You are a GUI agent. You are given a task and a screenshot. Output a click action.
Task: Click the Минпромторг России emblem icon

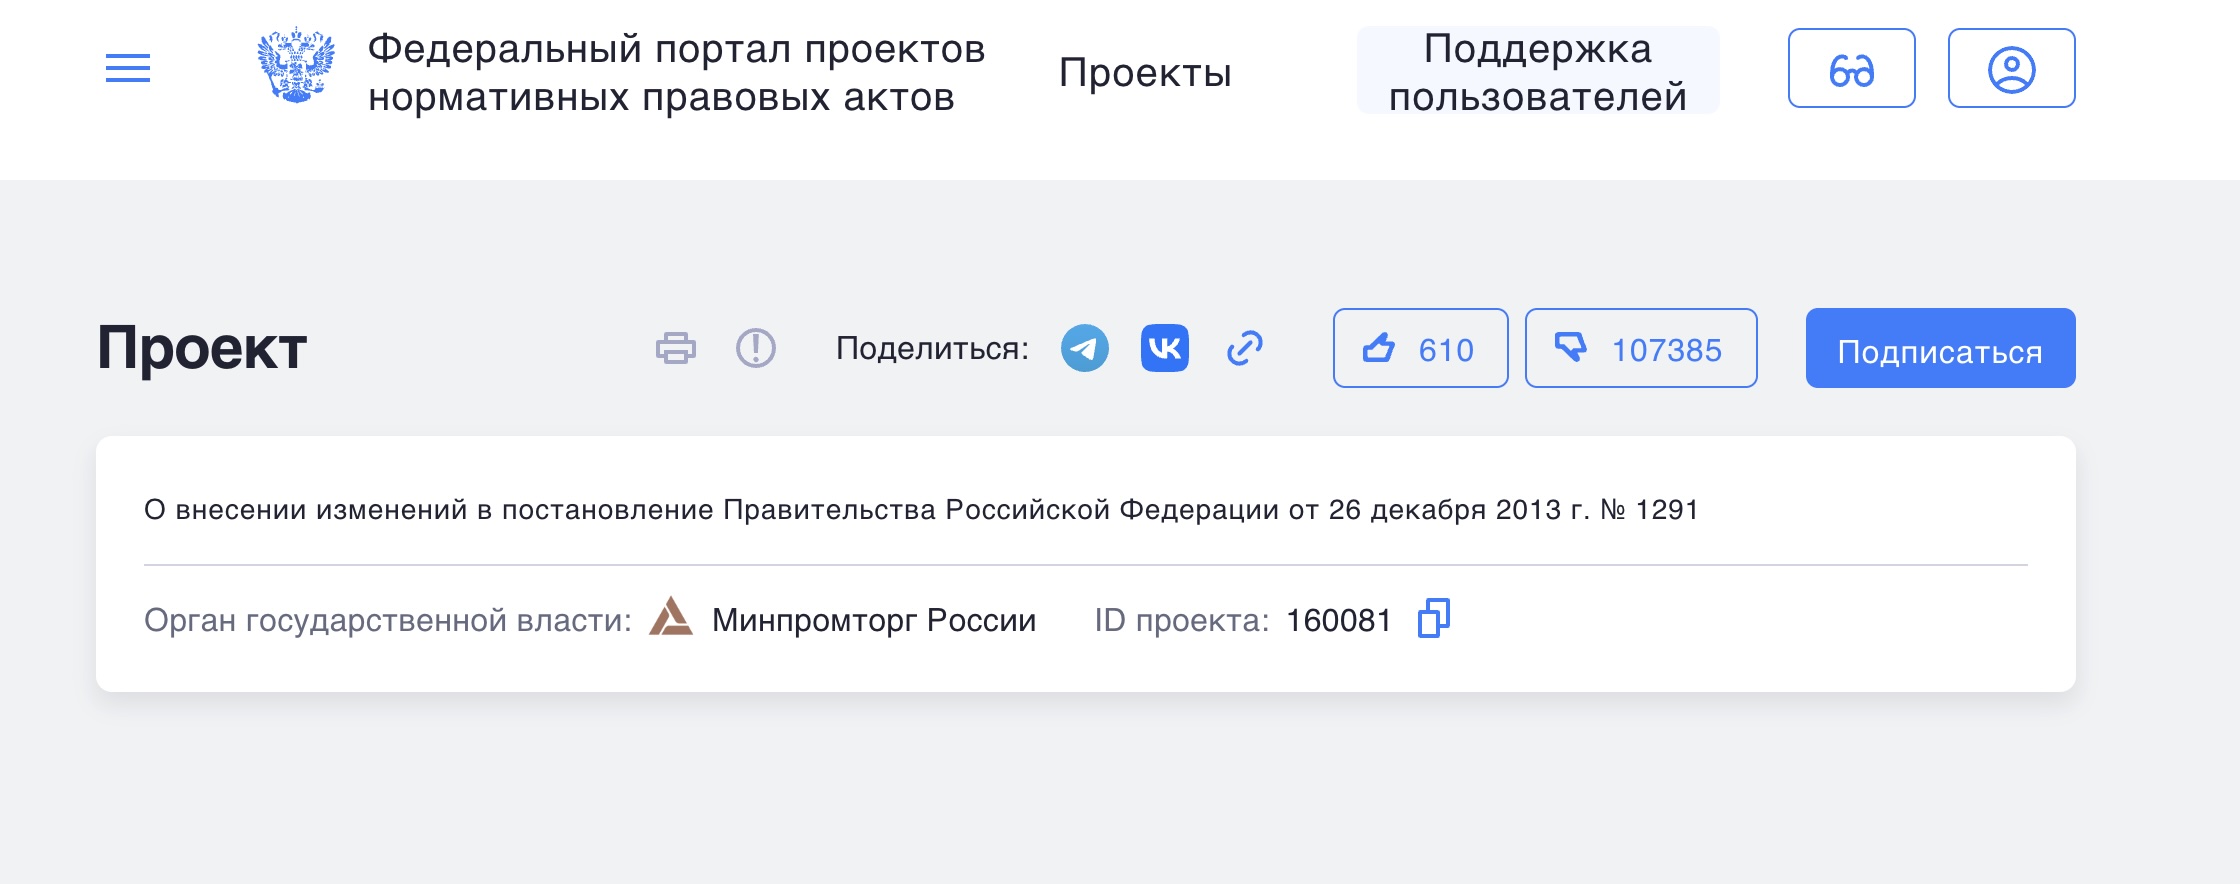click(671, 617)
